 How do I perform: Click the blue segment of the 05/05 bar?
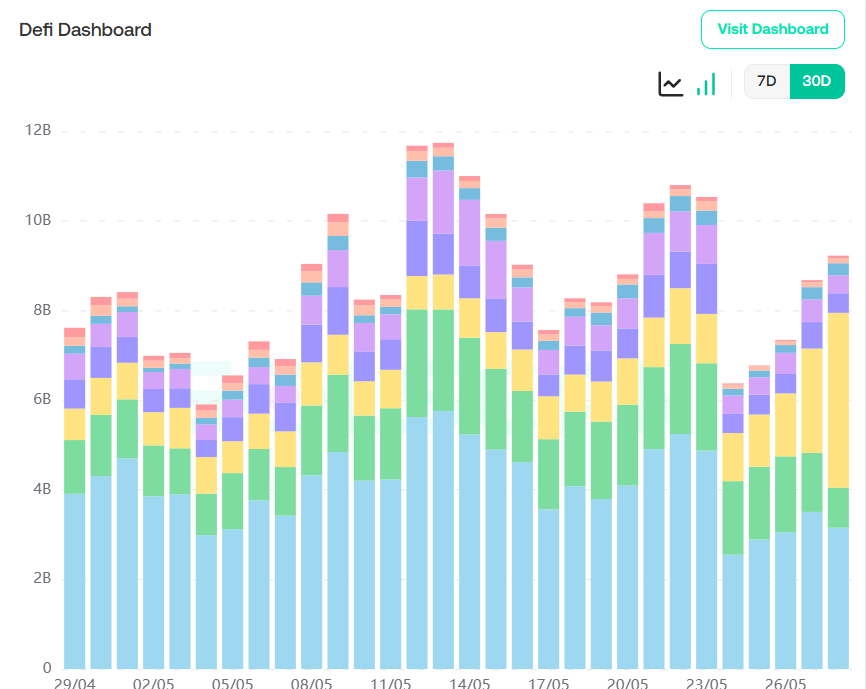233,598
